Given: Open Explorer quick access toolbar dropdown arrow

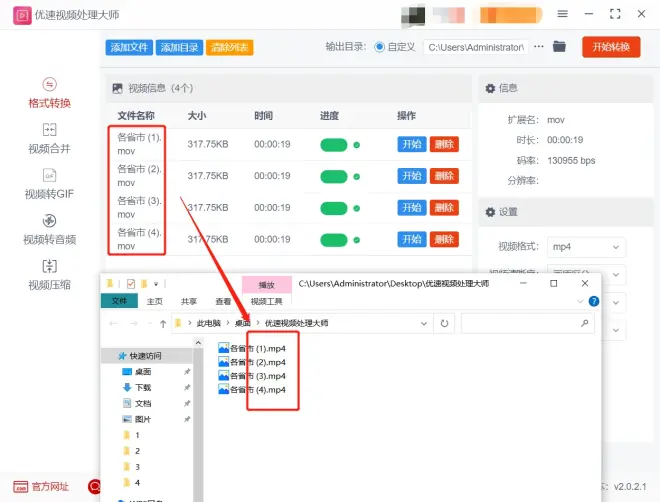Looking at the screenshot, I should pos(156,284).
